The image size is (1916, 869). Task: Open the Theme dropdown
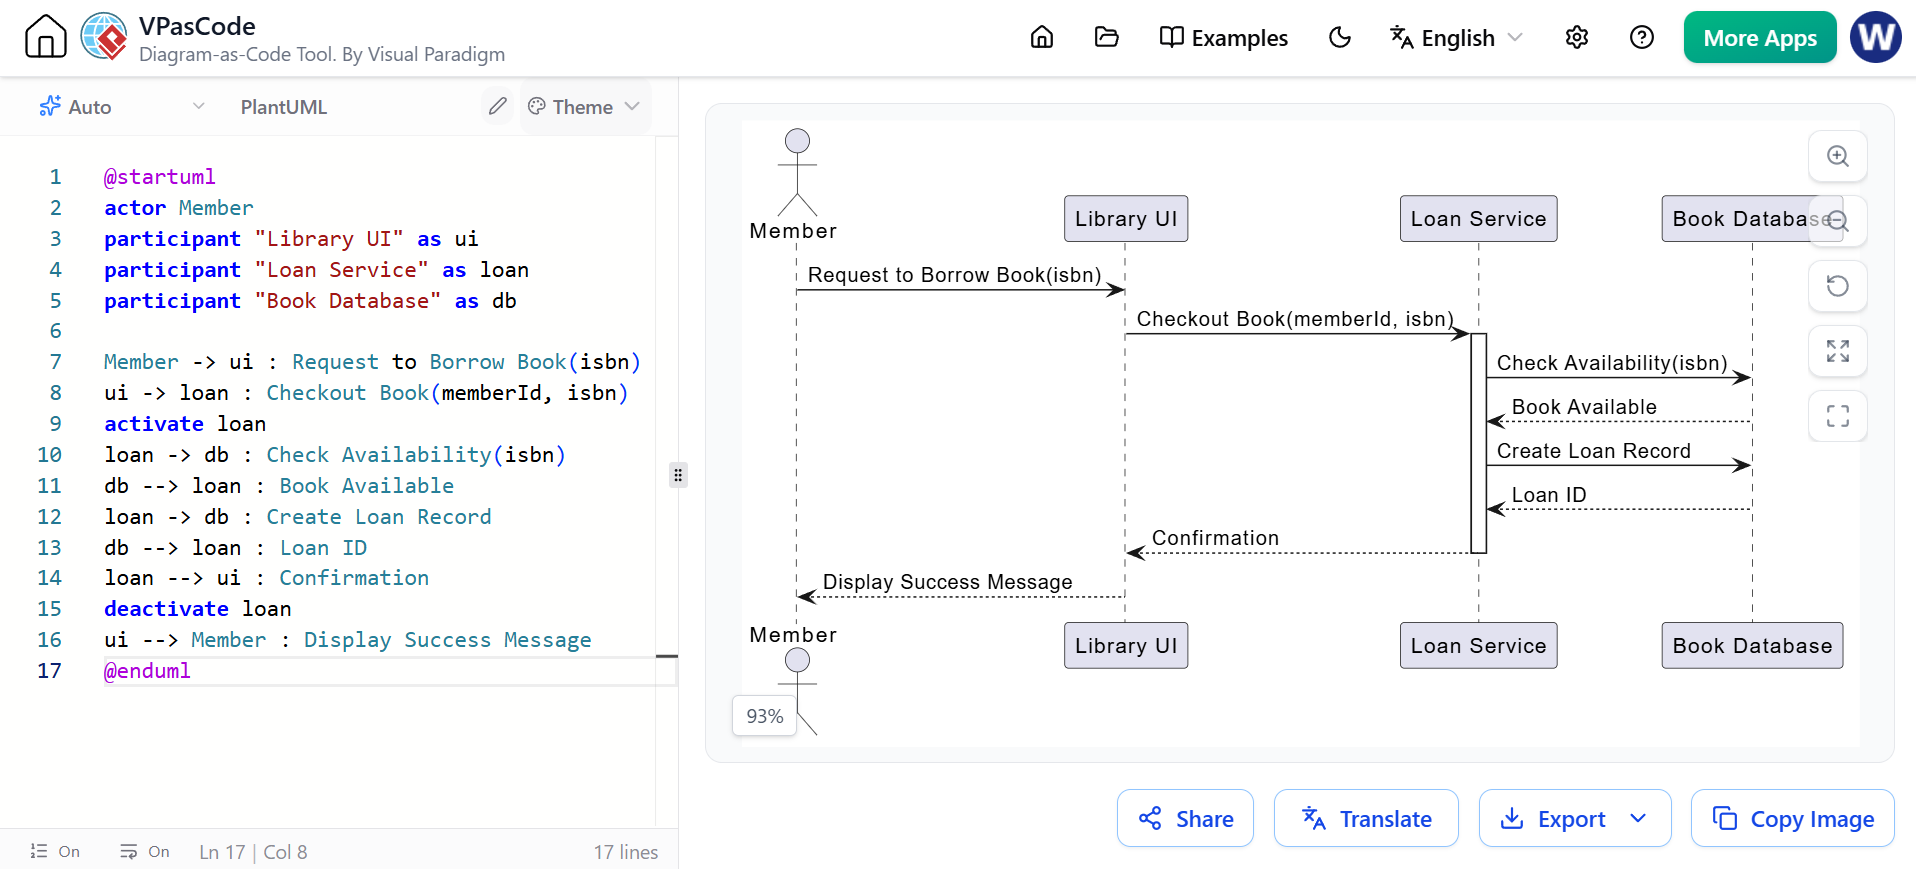pos(584,107)
